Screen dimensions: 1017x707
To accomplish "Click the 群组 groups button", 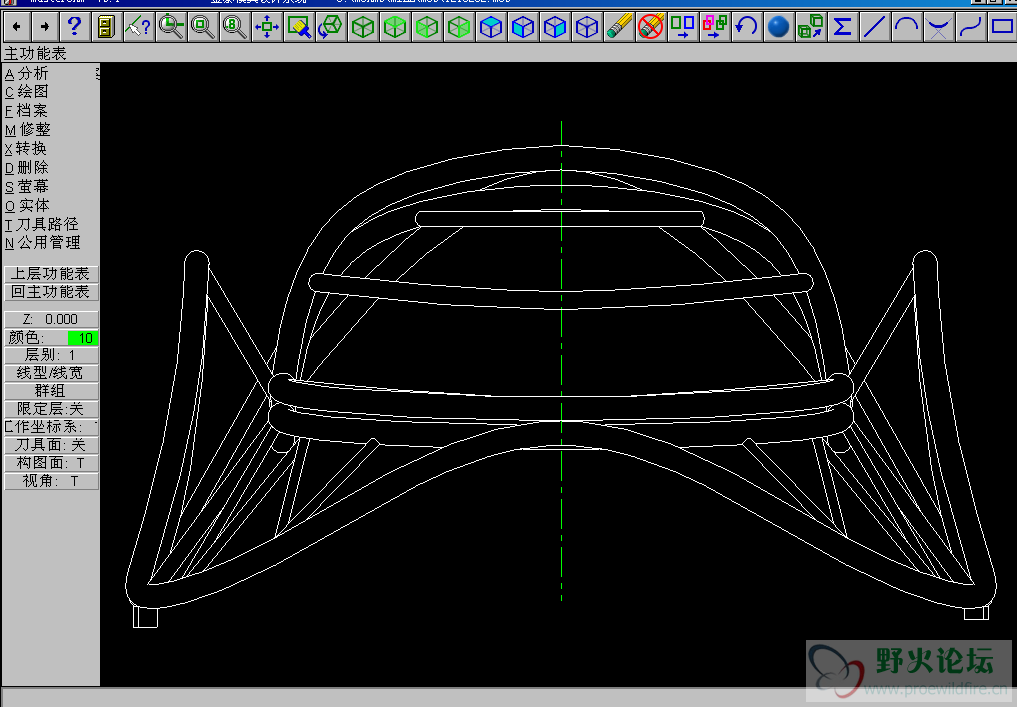I will (x=51, y=390).
